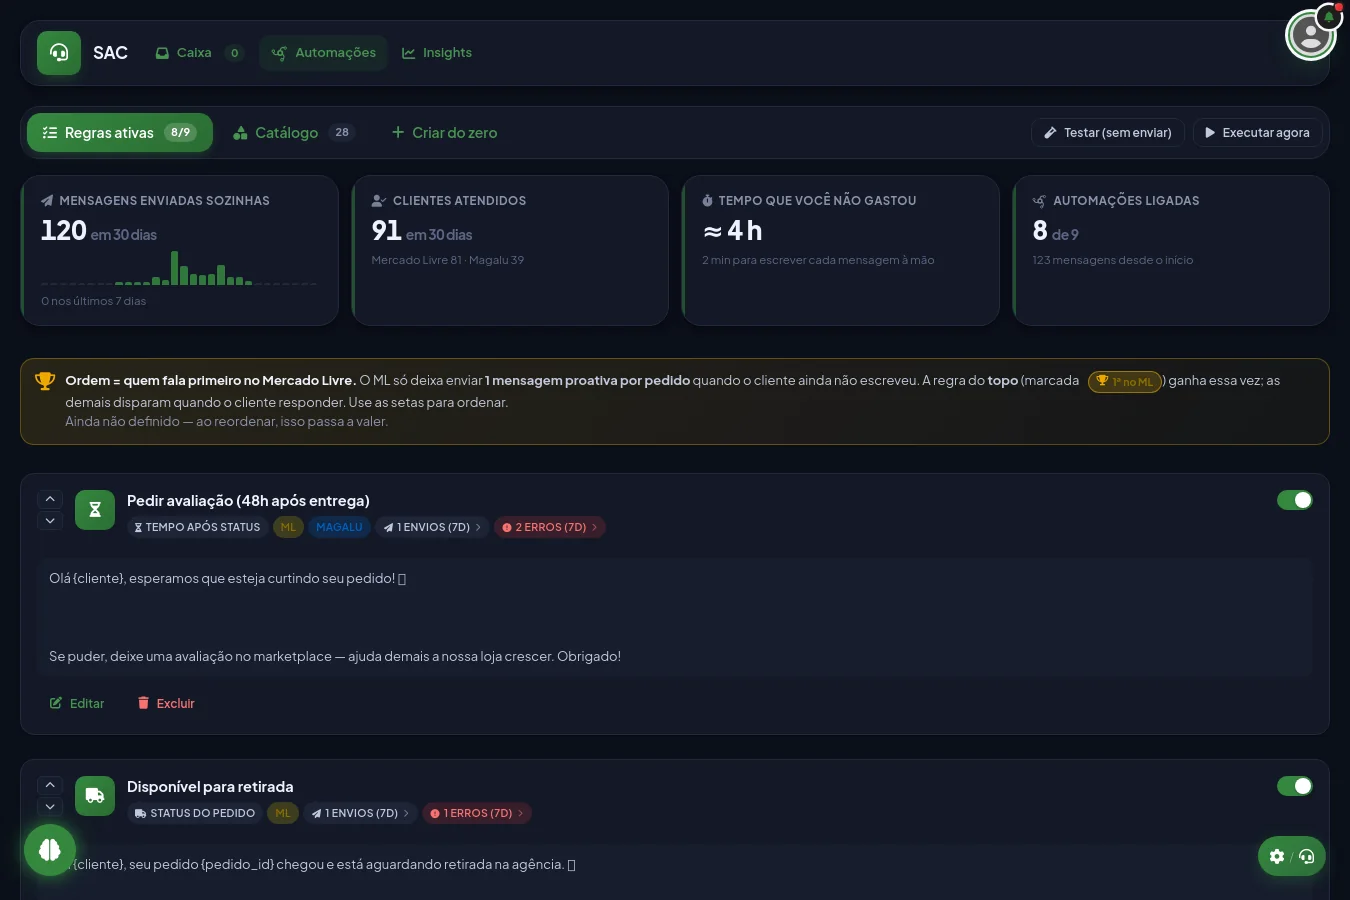Click Testar (sem enviar) button

click(x=1108, y=133)
